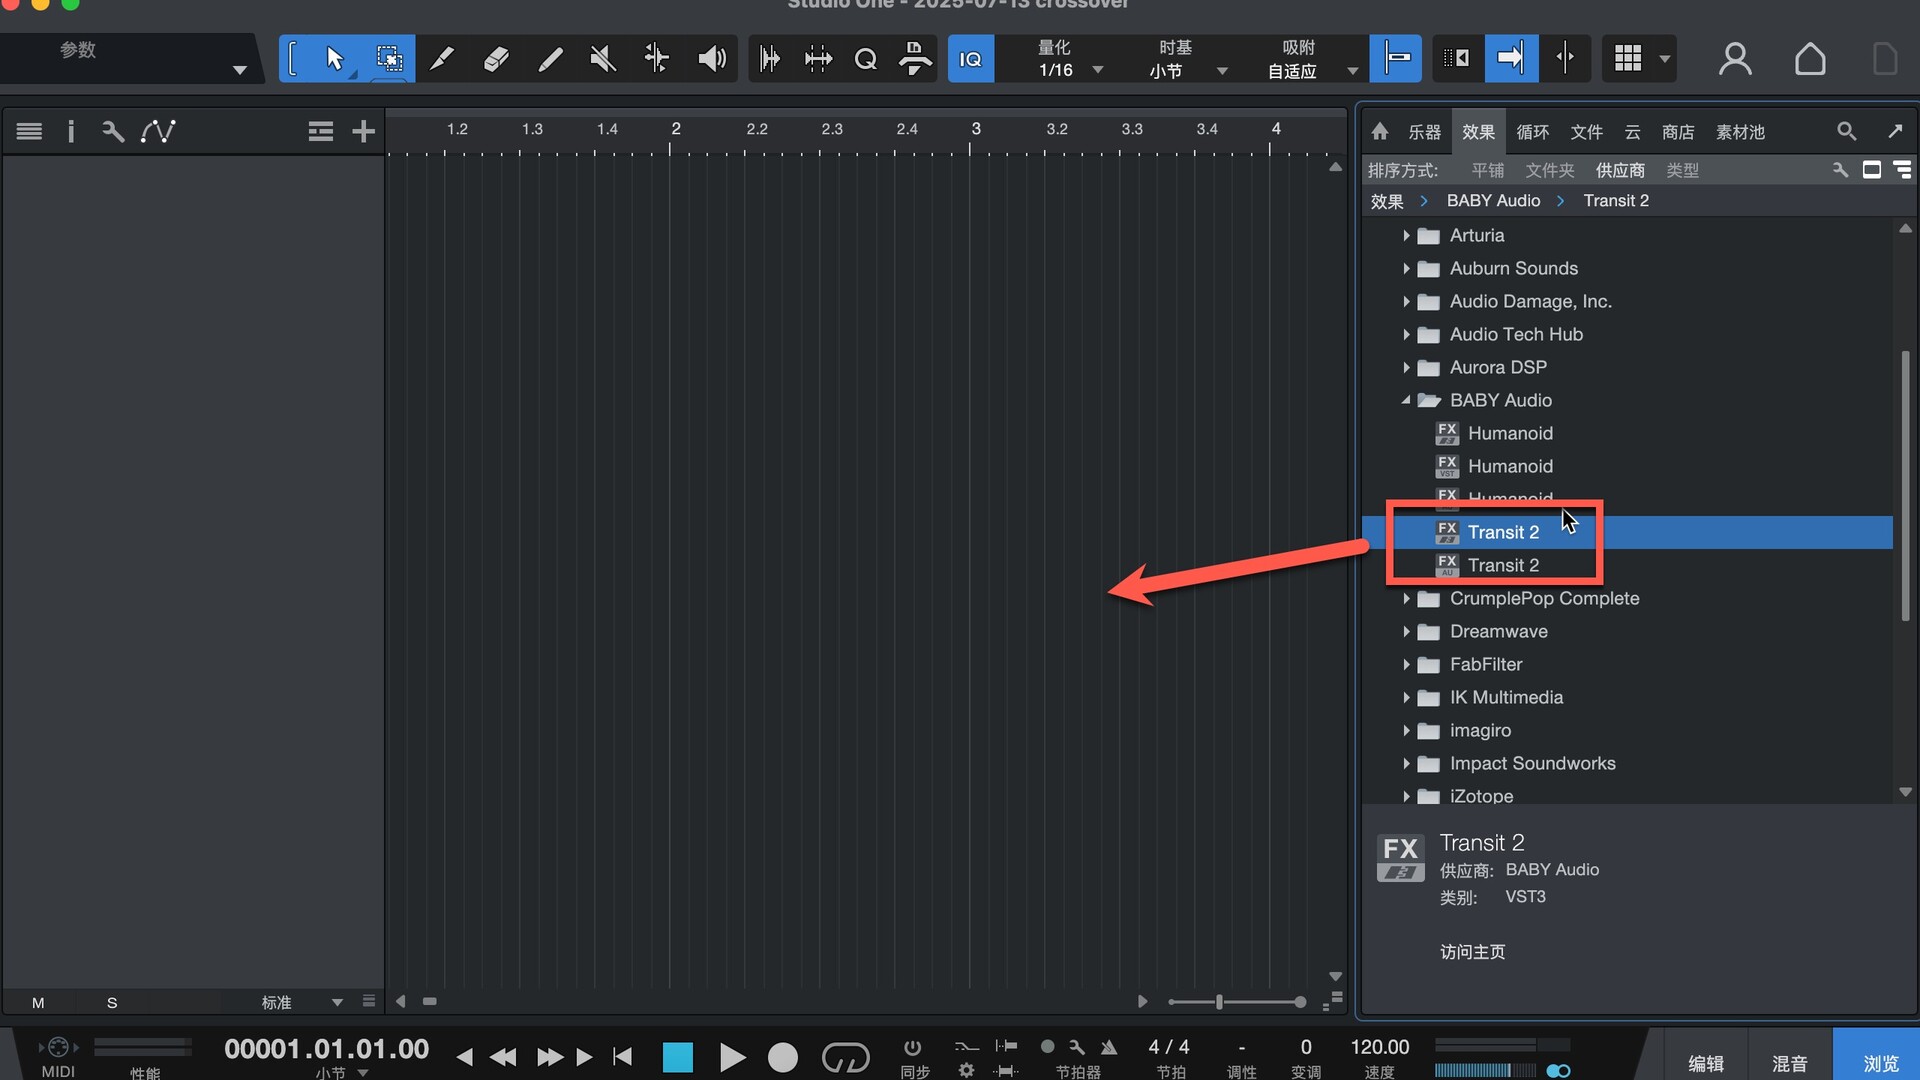This screenshot has height=1080, width=1920.
Task: Toggle the Loop transport button
Action: (845, 1057)
